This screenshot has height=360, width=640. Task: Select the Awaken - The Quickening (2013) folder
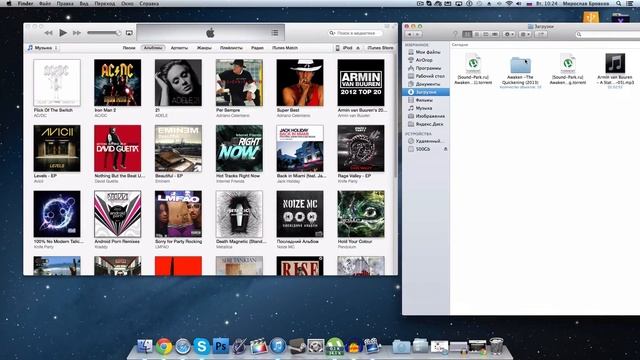(520, 65)
